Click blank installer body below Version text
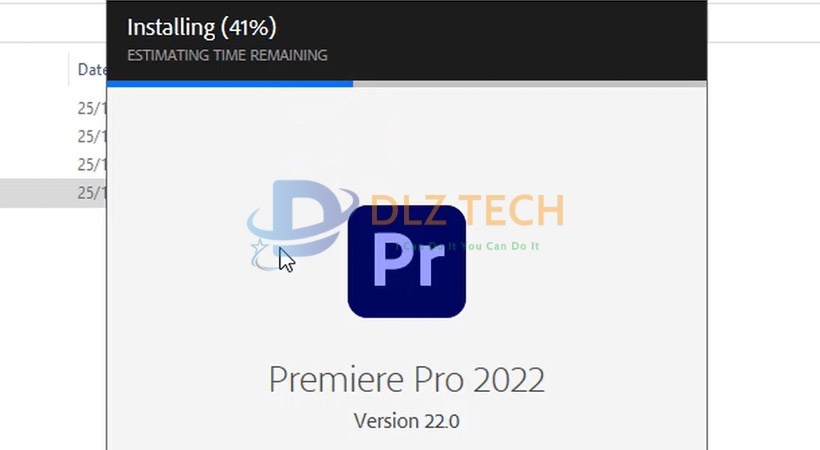 coord(406,441)
